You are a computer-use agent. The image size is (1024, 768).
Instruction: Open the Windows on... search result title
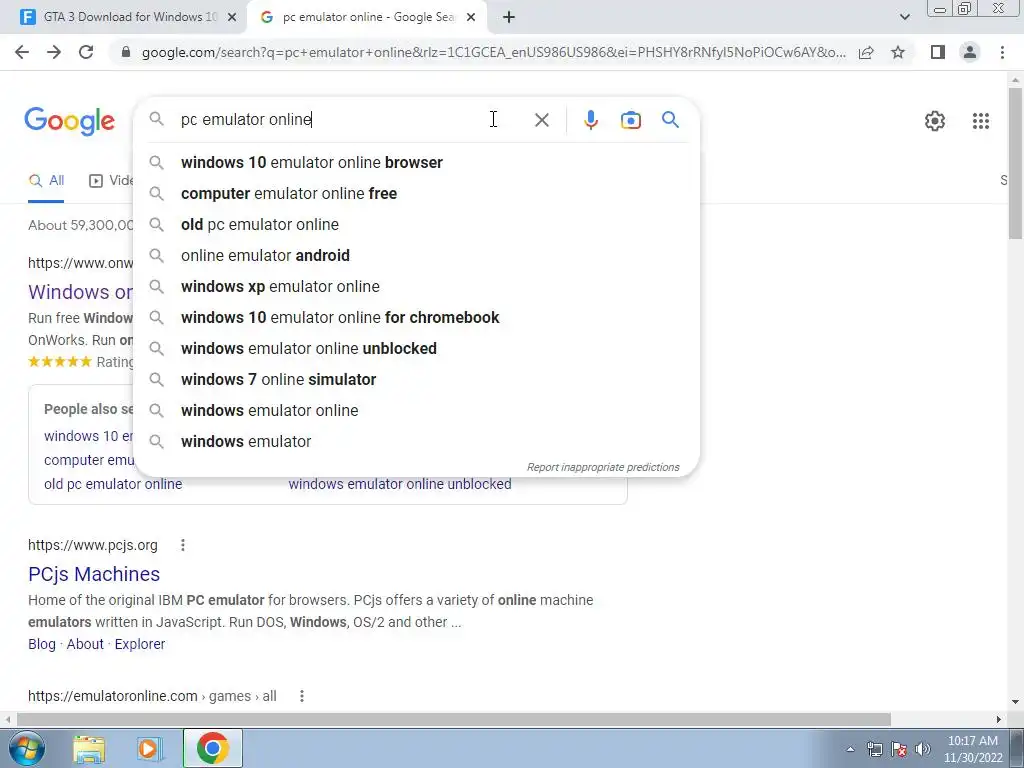pyautogui.click(x=80, y=292)
